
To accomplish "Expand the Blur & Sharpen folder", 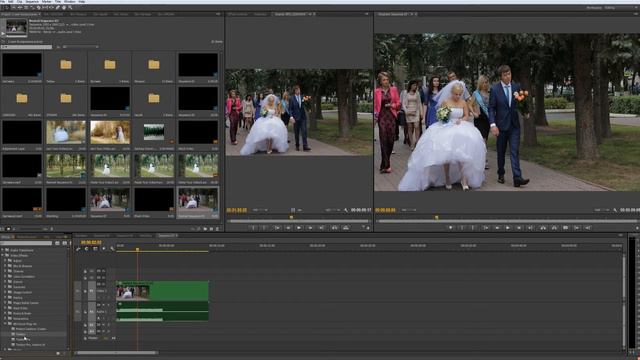I will pyautogui.click(x=5, y=266).
